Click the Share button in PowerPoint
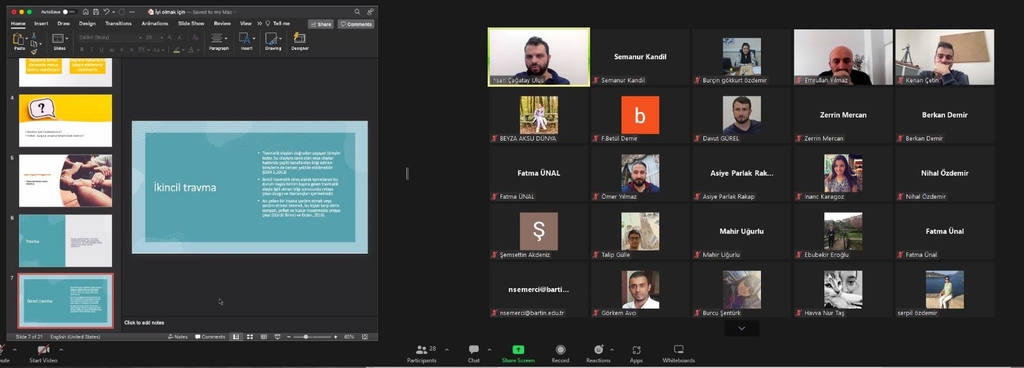 (321, 24)
